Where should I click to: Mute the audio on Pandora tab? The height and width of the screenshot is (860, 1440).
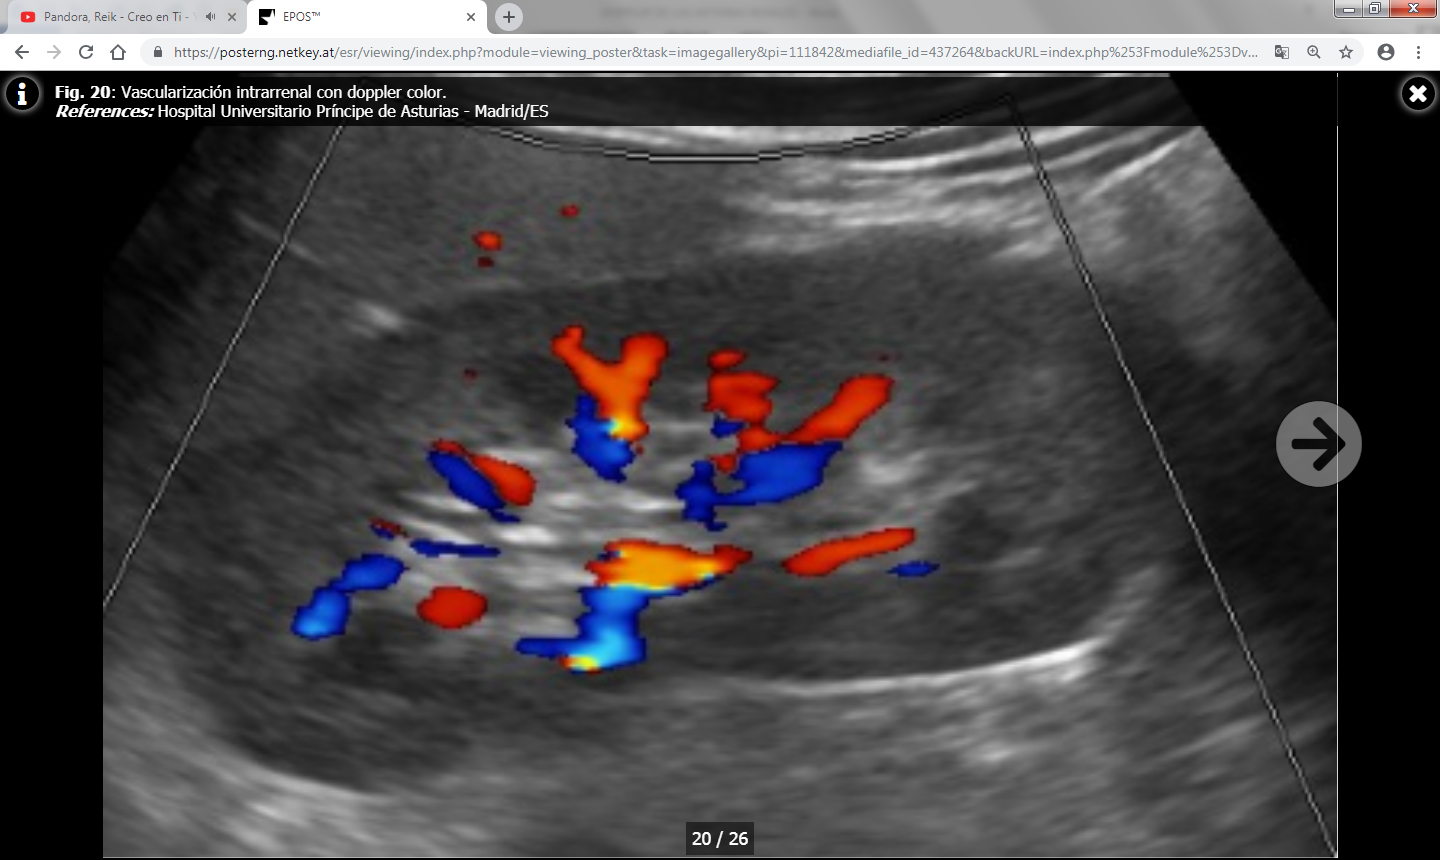click(210, 17)
